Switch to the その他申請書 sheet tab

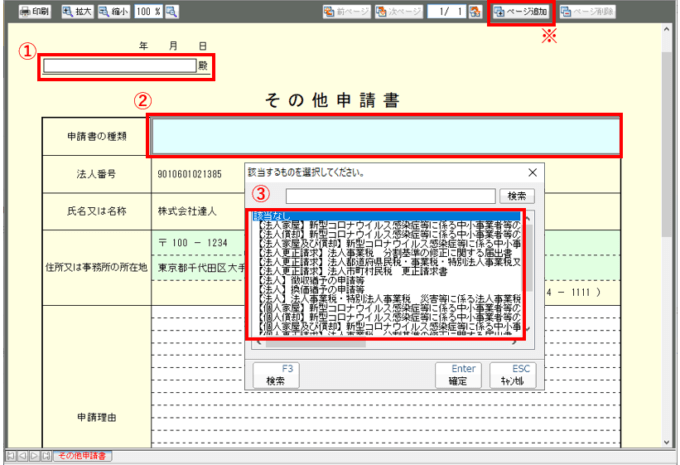pos(82,456)
